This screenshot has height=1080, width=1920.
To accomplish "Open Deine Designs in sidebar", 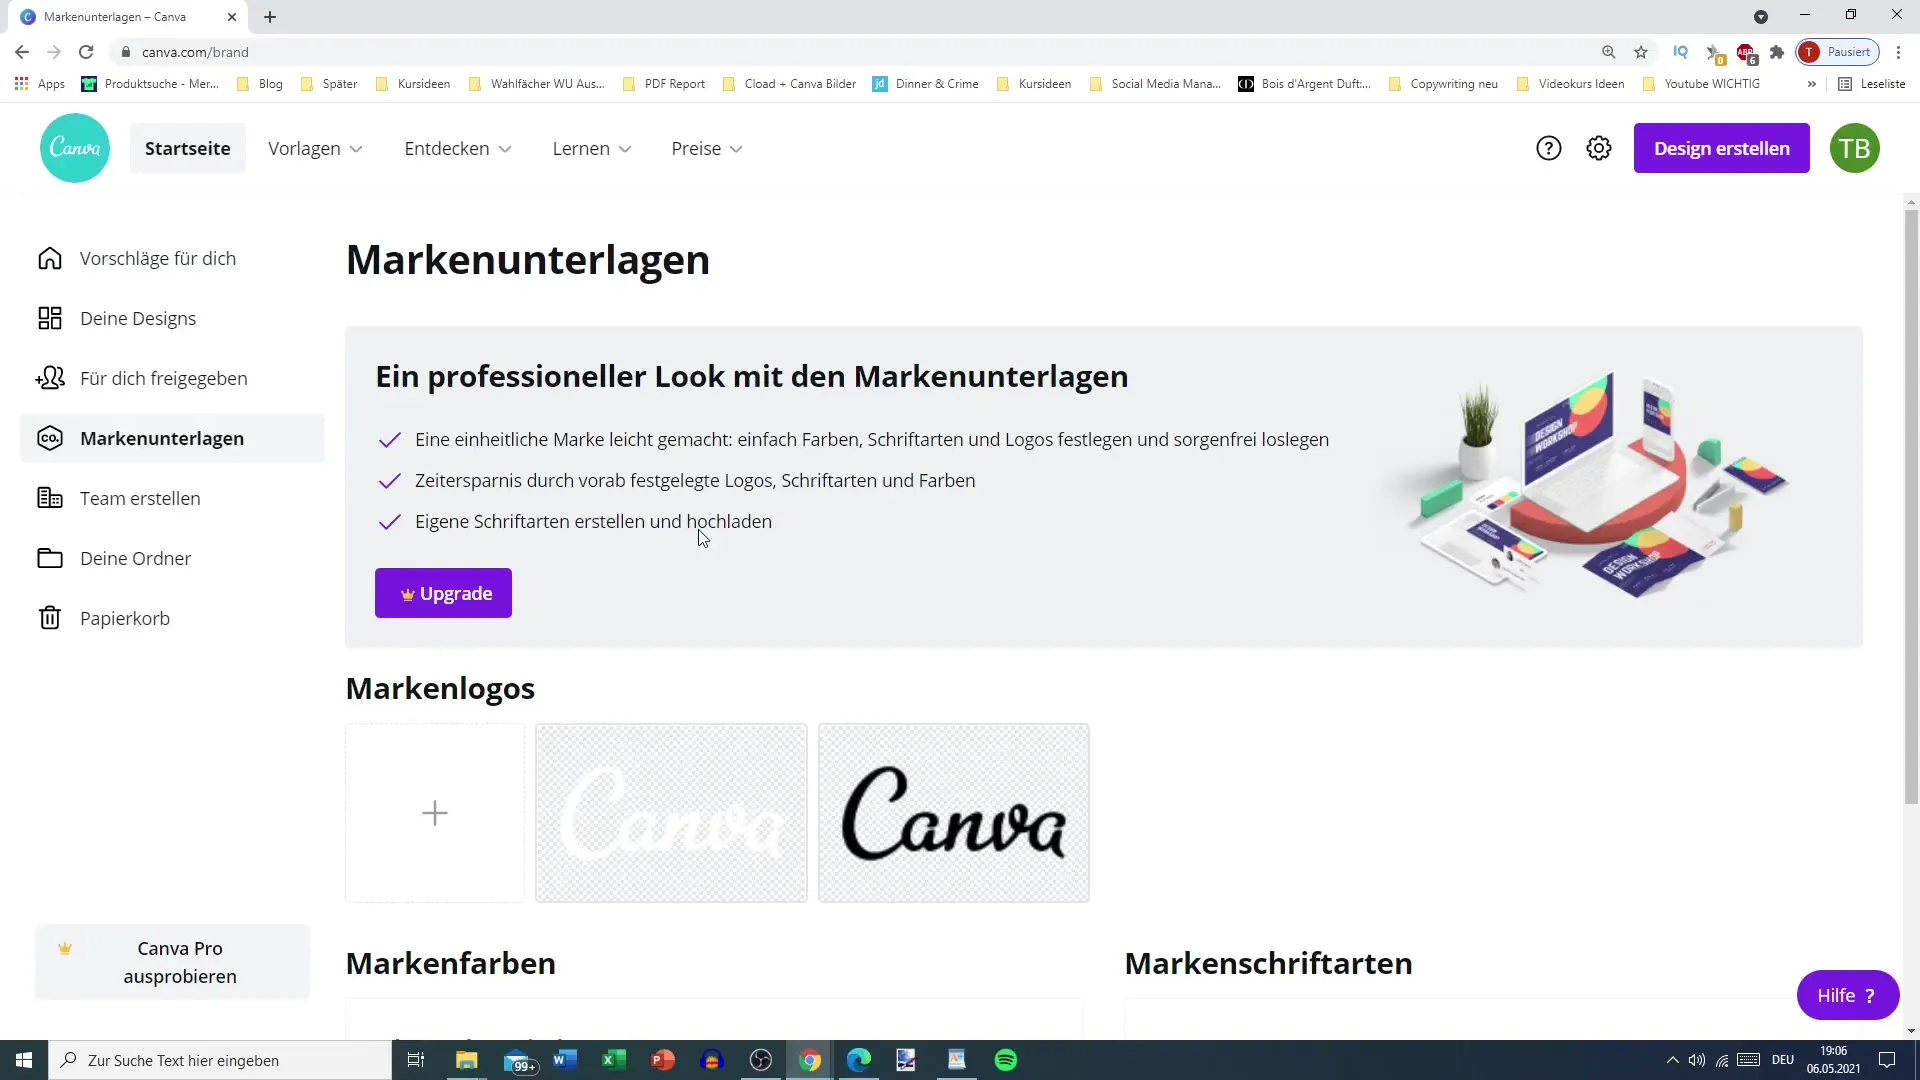I will 172,318.
